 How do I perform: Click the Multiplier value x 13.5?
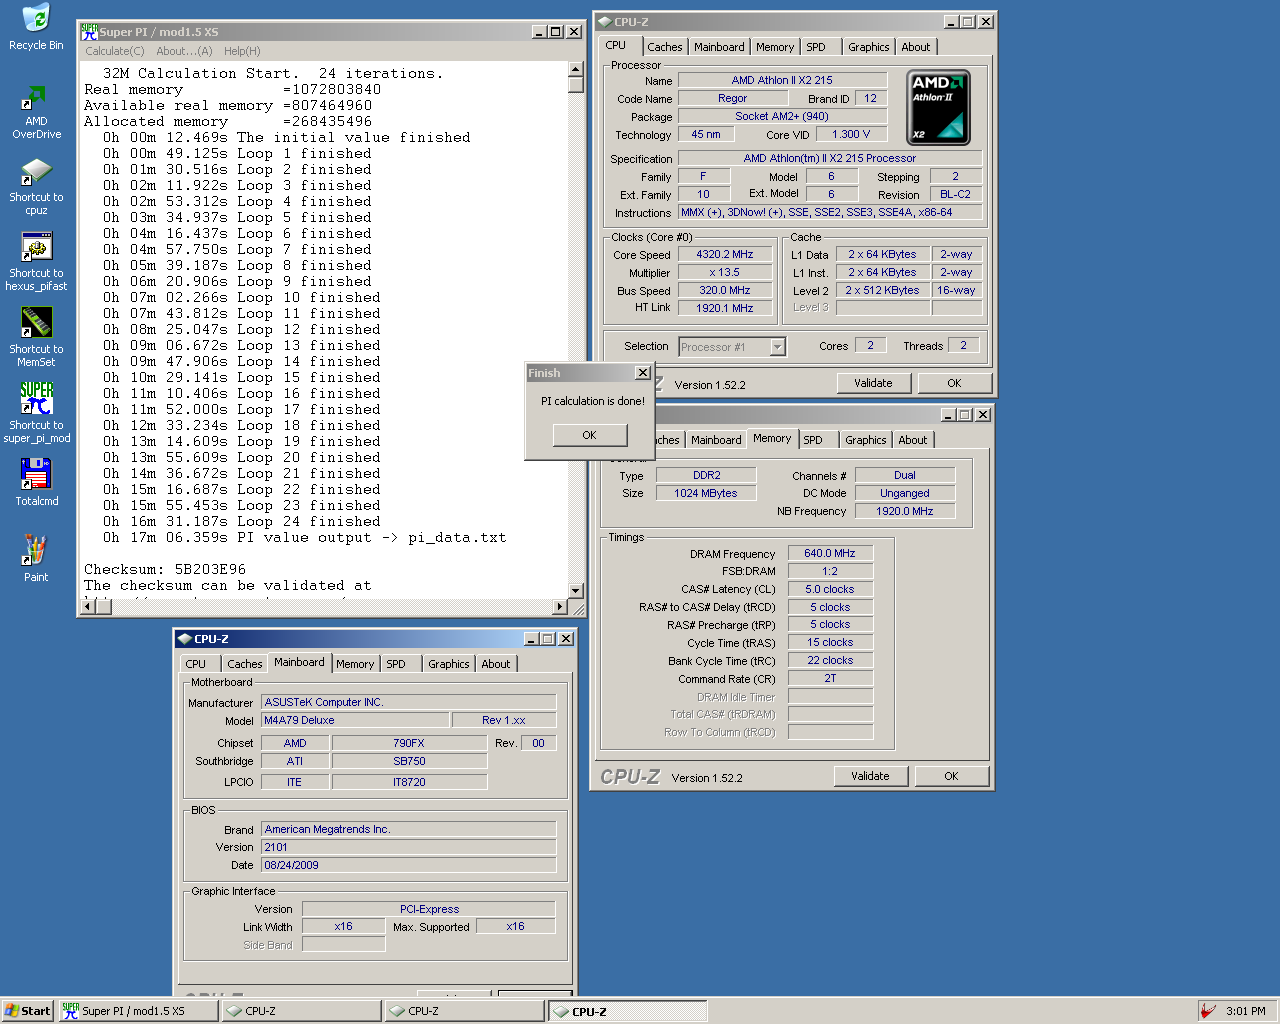[725, 272]
